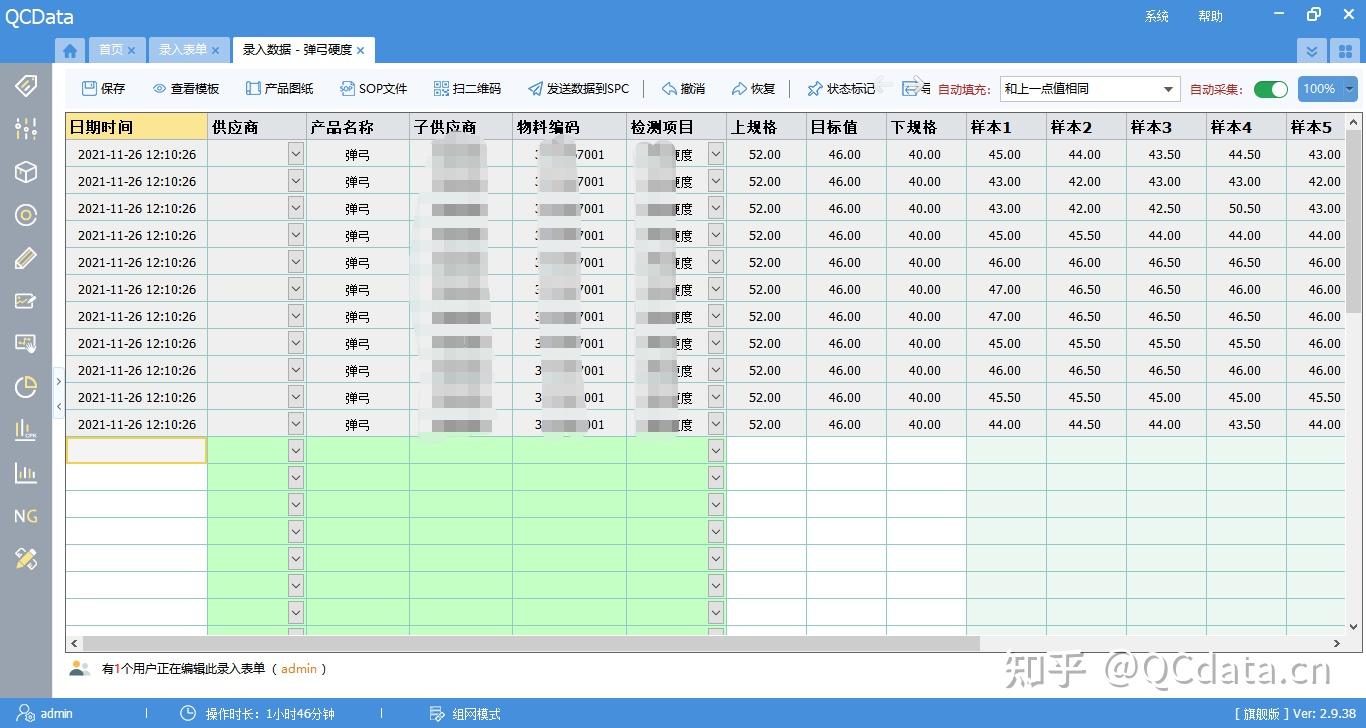Open the pie chart sidebar icon
The image size is (1366, 728).
tap(25, 387)
